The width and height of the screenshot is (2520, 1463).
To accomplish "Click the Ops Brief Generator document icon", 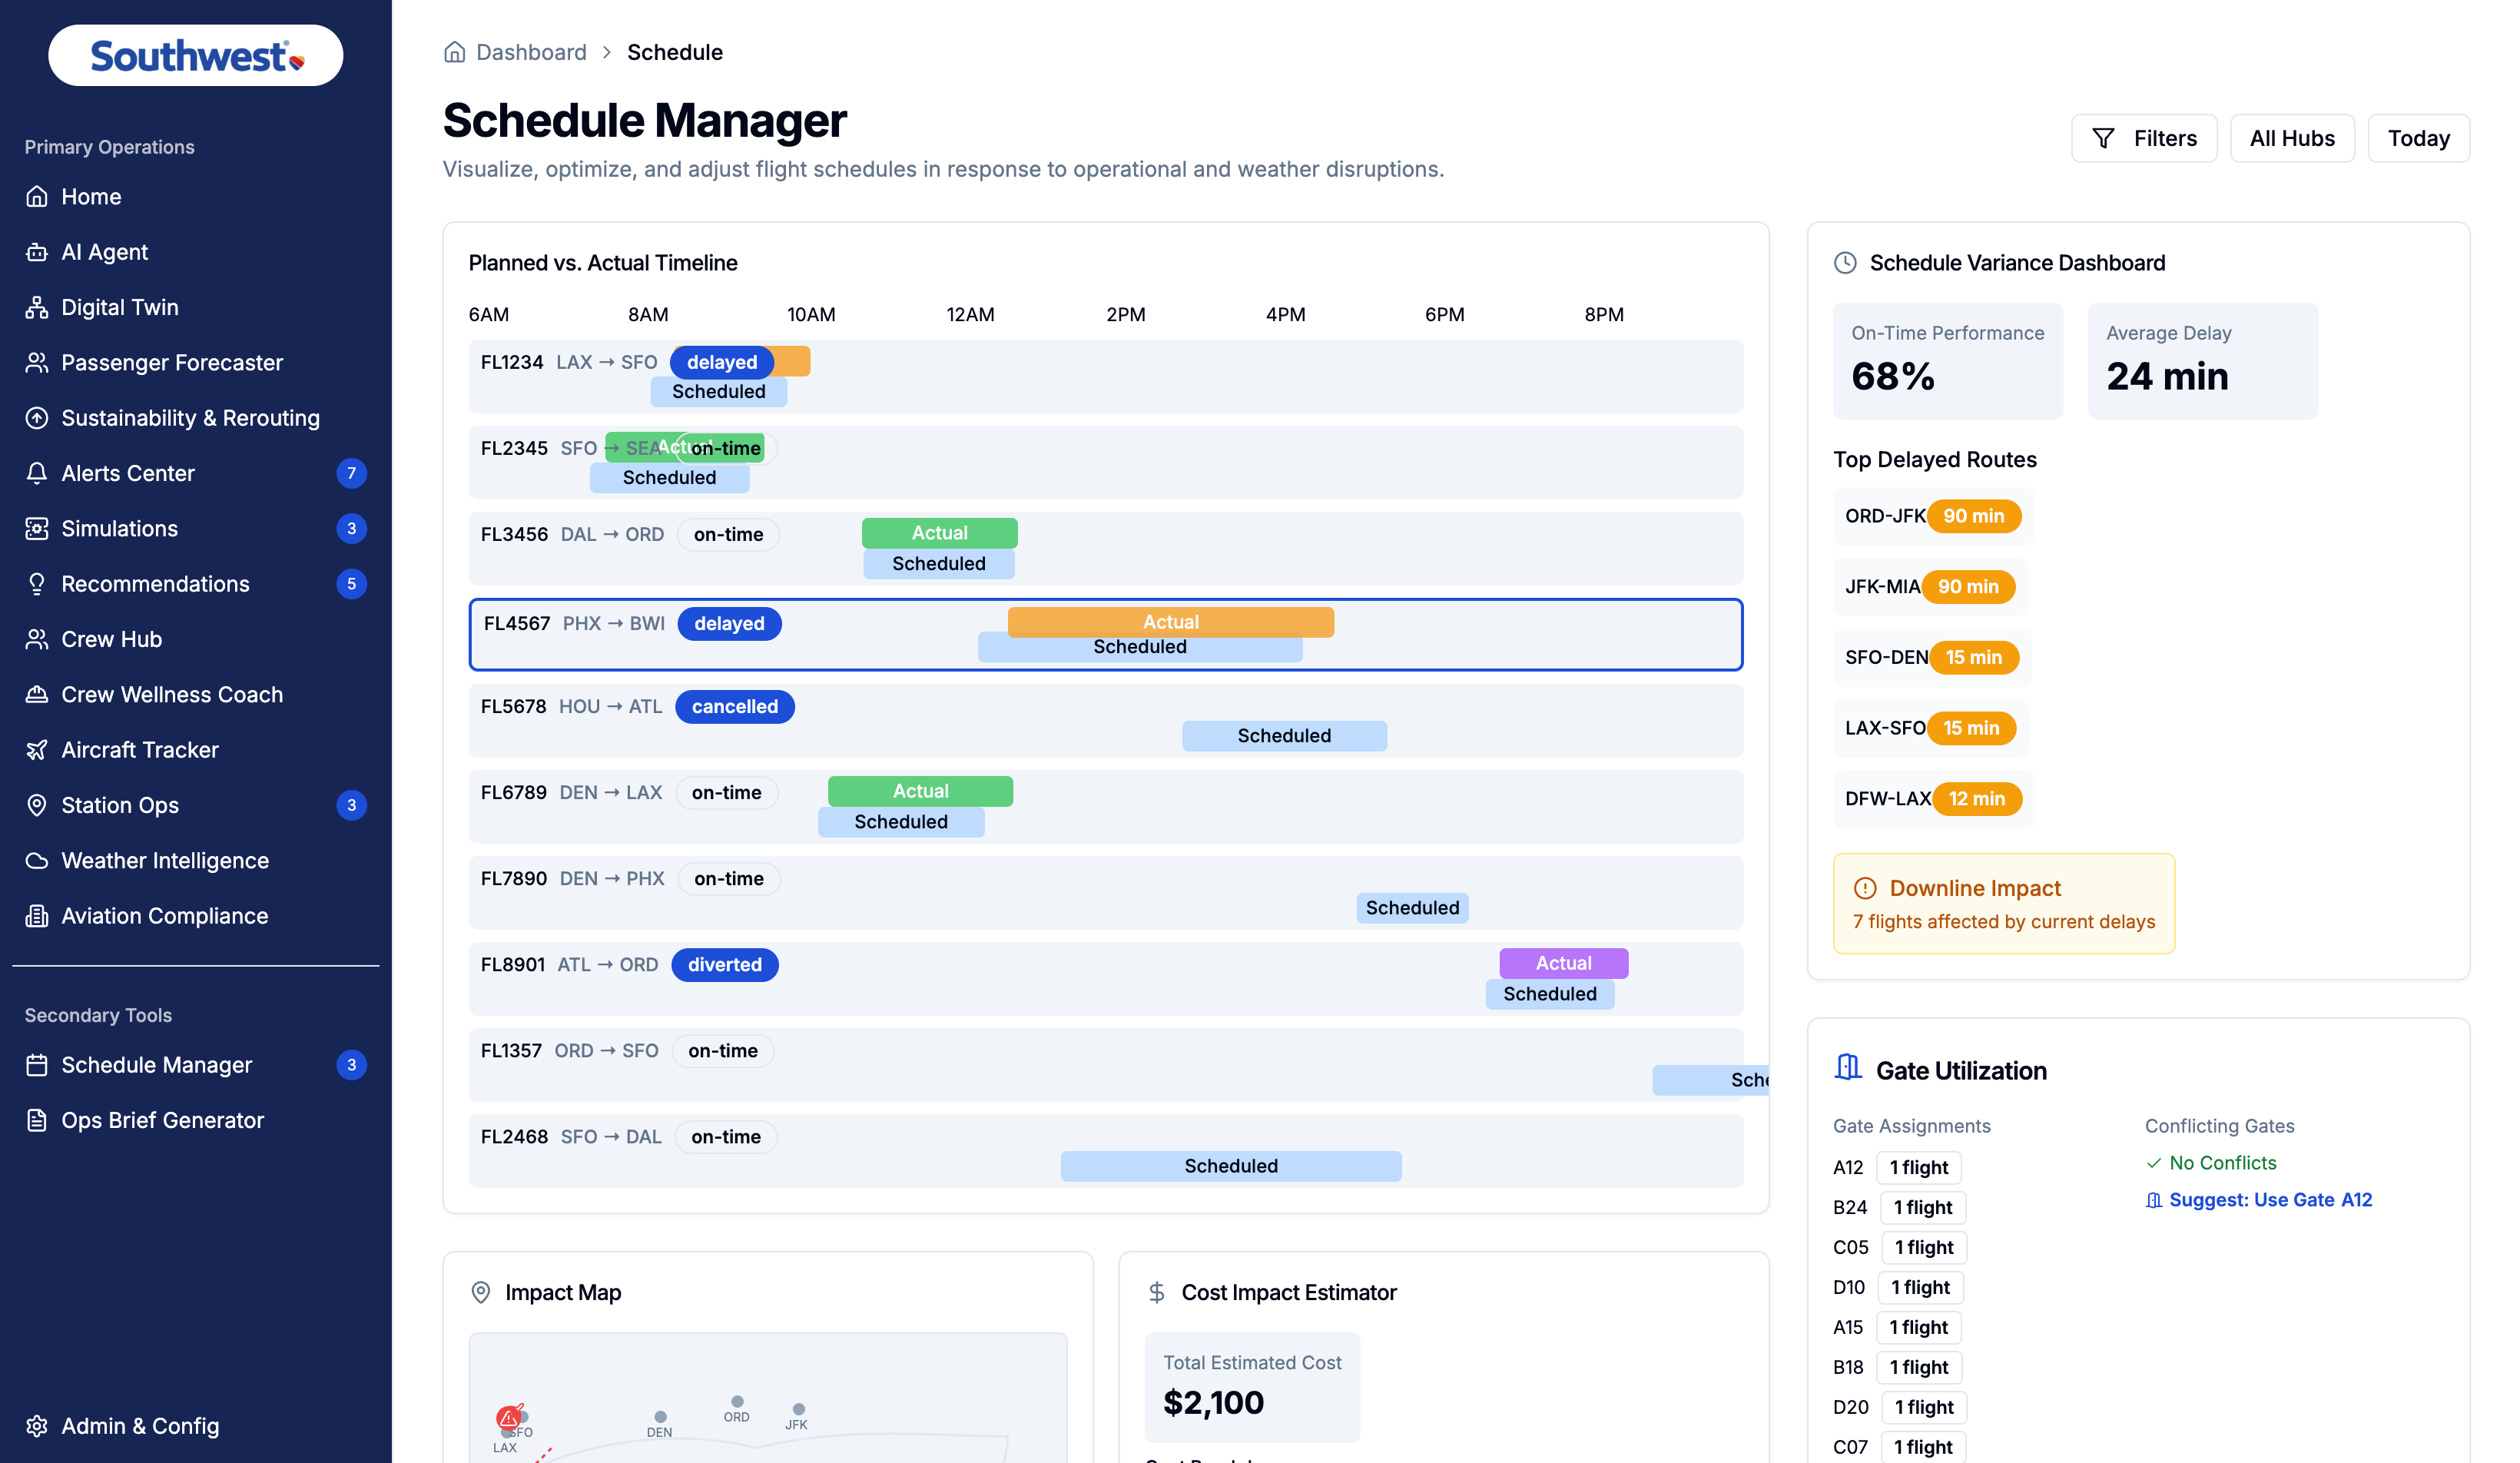I will point(37,1120).
